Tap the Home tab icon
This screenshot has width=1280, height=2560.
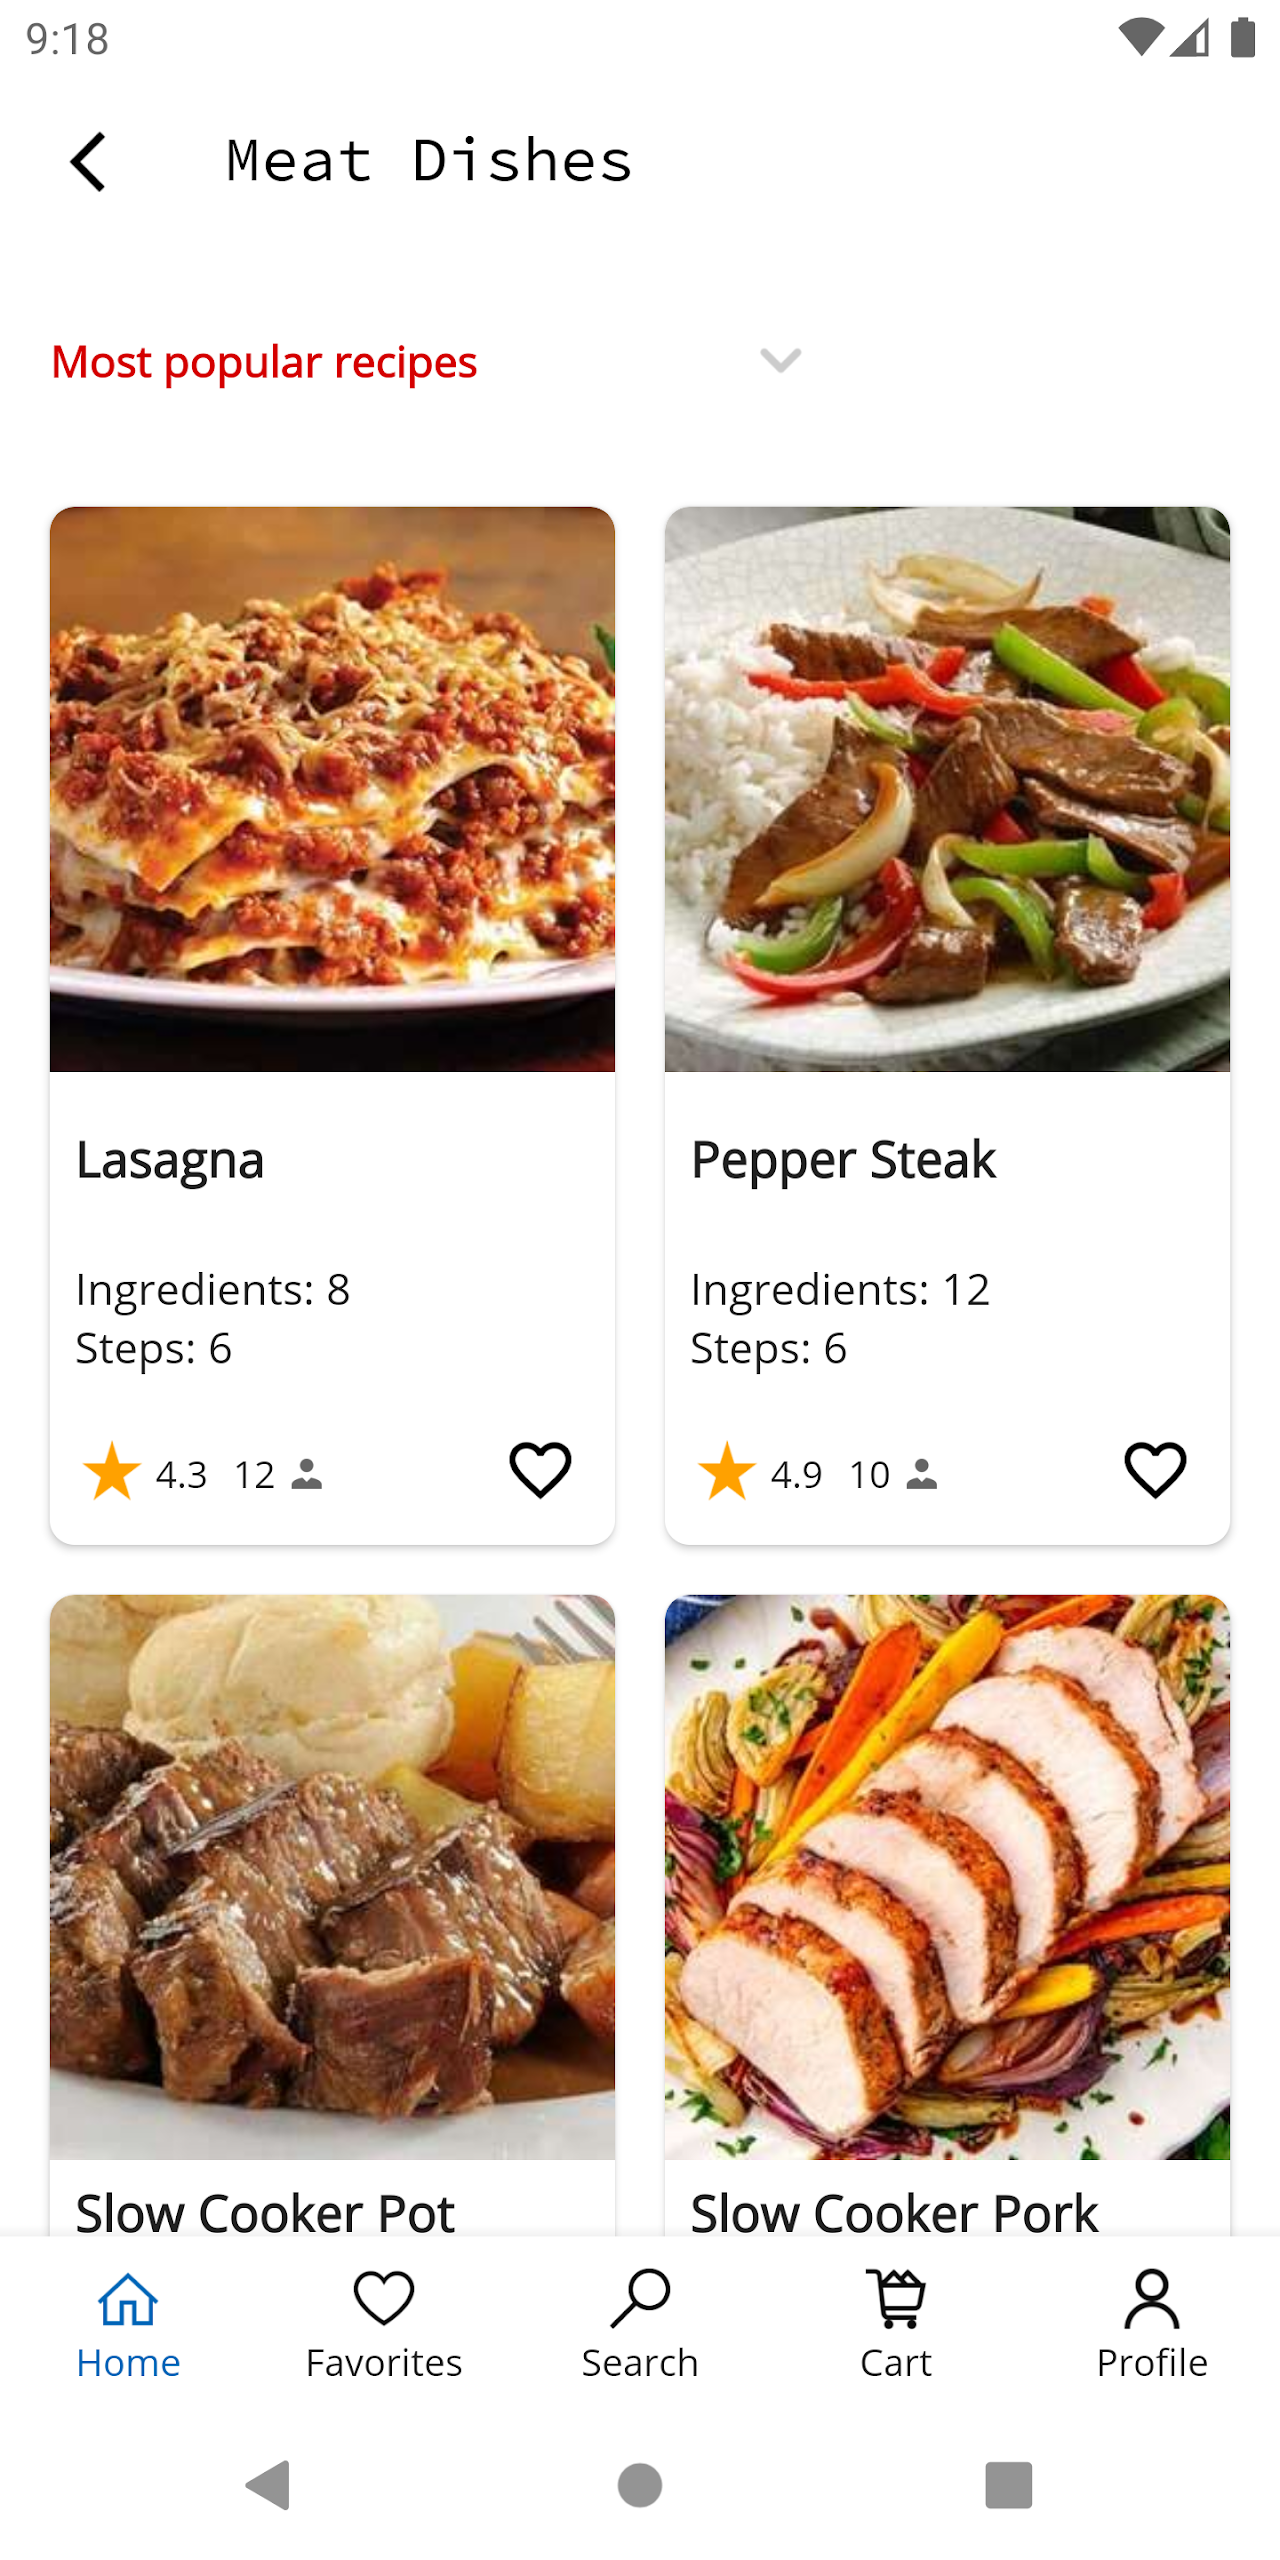point(128,2300)
